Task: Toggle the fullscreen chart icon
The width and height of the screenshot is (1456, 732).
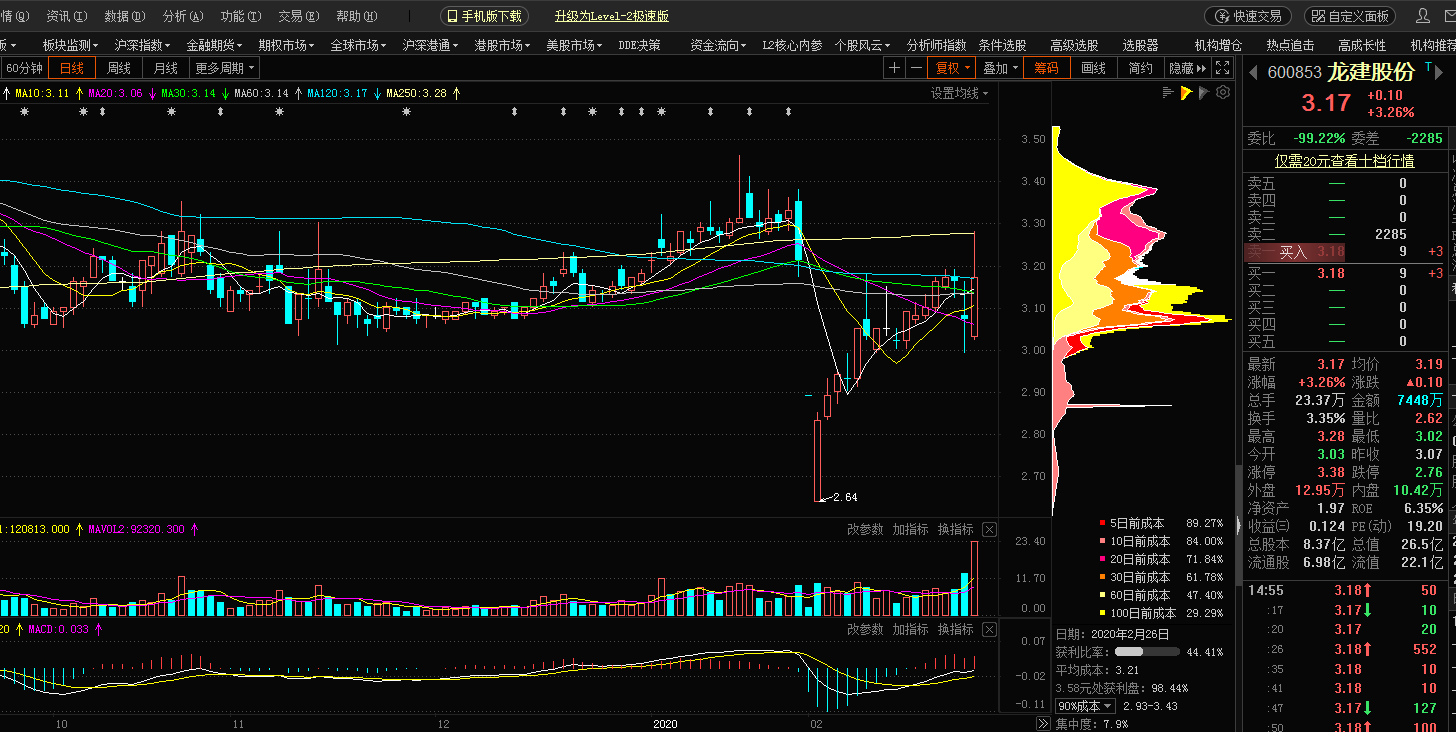Action: pos(1223,68)
